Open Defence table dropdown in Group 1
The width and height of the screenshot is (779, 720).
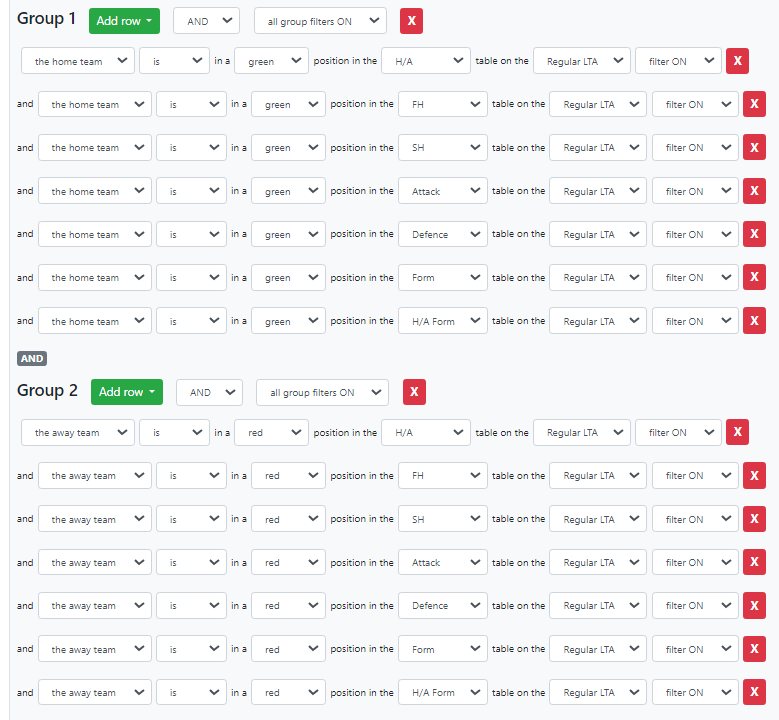(x=443, y=234)
